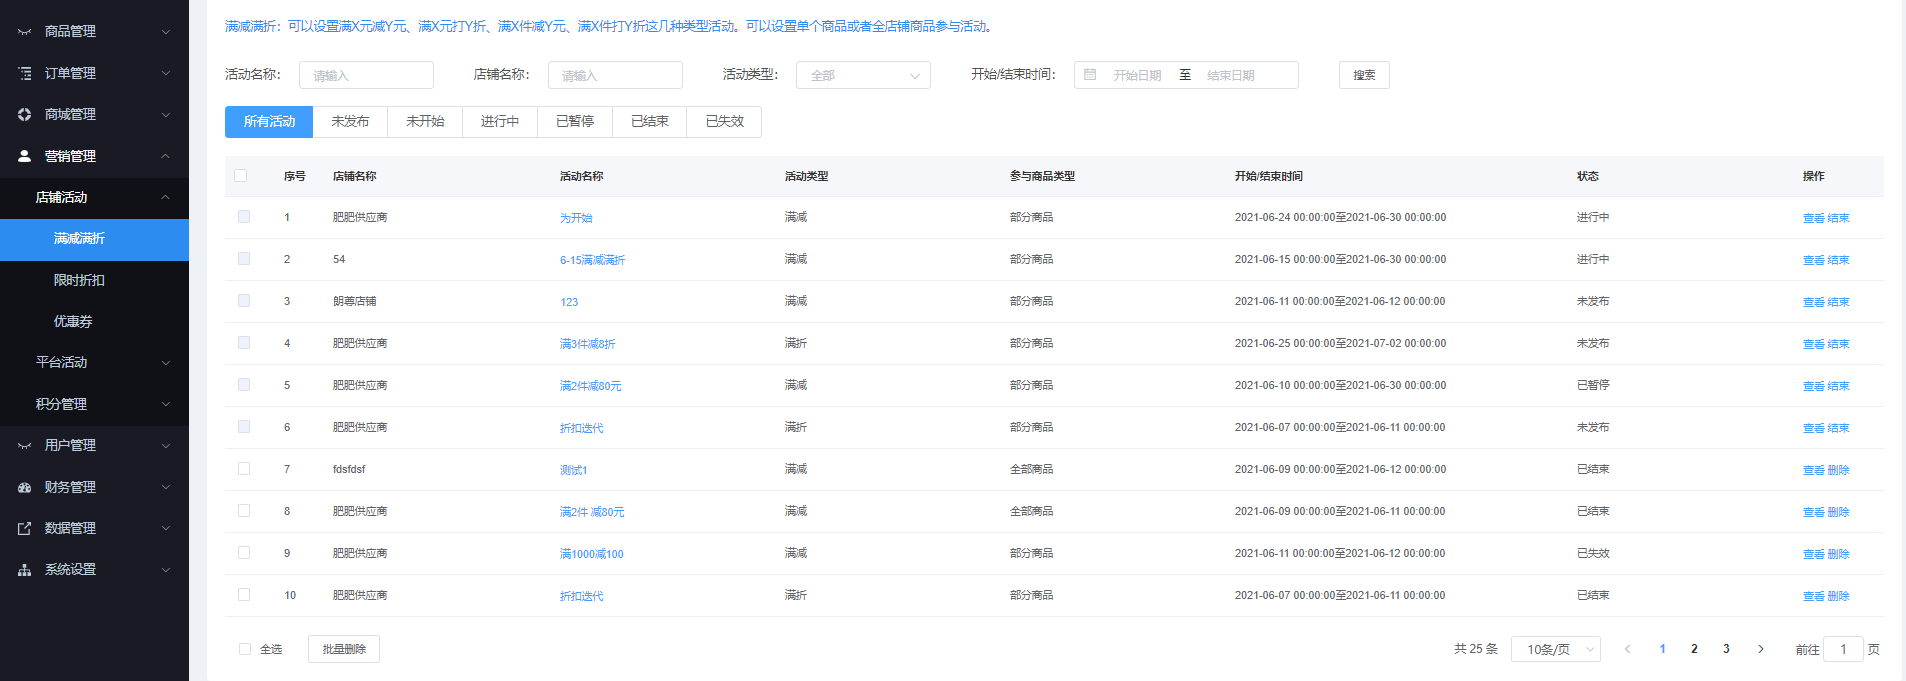Click the 活动名称 input field
Image resolution: width=1906 pixels, height=681 pixels.
366,75
